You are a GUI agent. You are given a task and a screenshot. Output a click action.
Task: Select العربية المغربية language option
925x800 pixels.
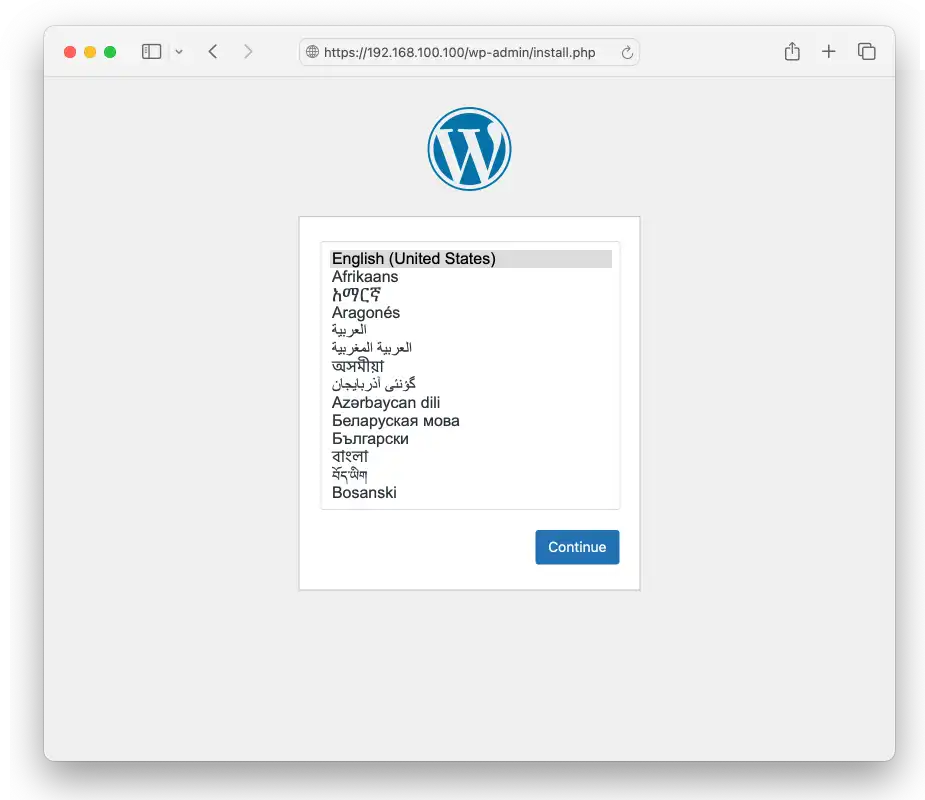(x=471, y=349)
